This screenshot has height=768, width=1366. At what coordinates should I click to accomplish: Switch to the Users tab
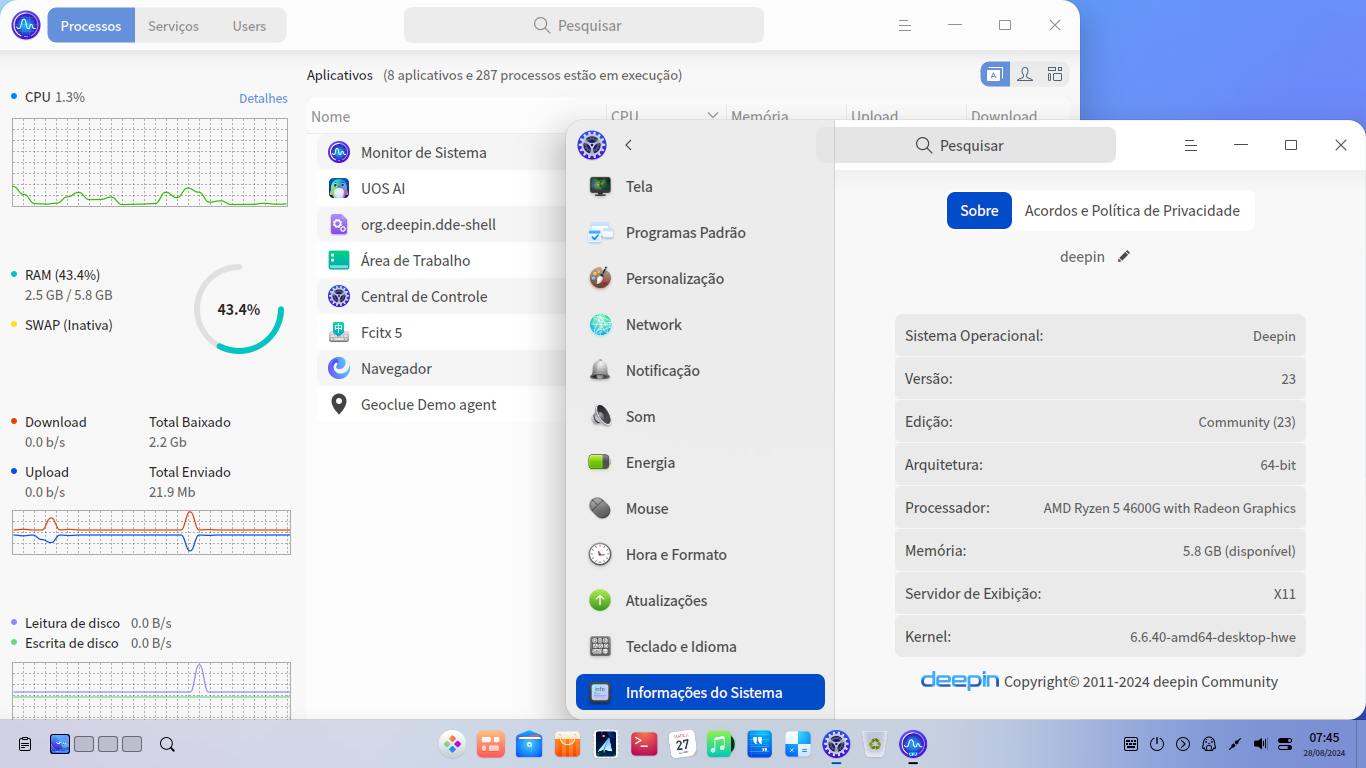coord(249,26)
